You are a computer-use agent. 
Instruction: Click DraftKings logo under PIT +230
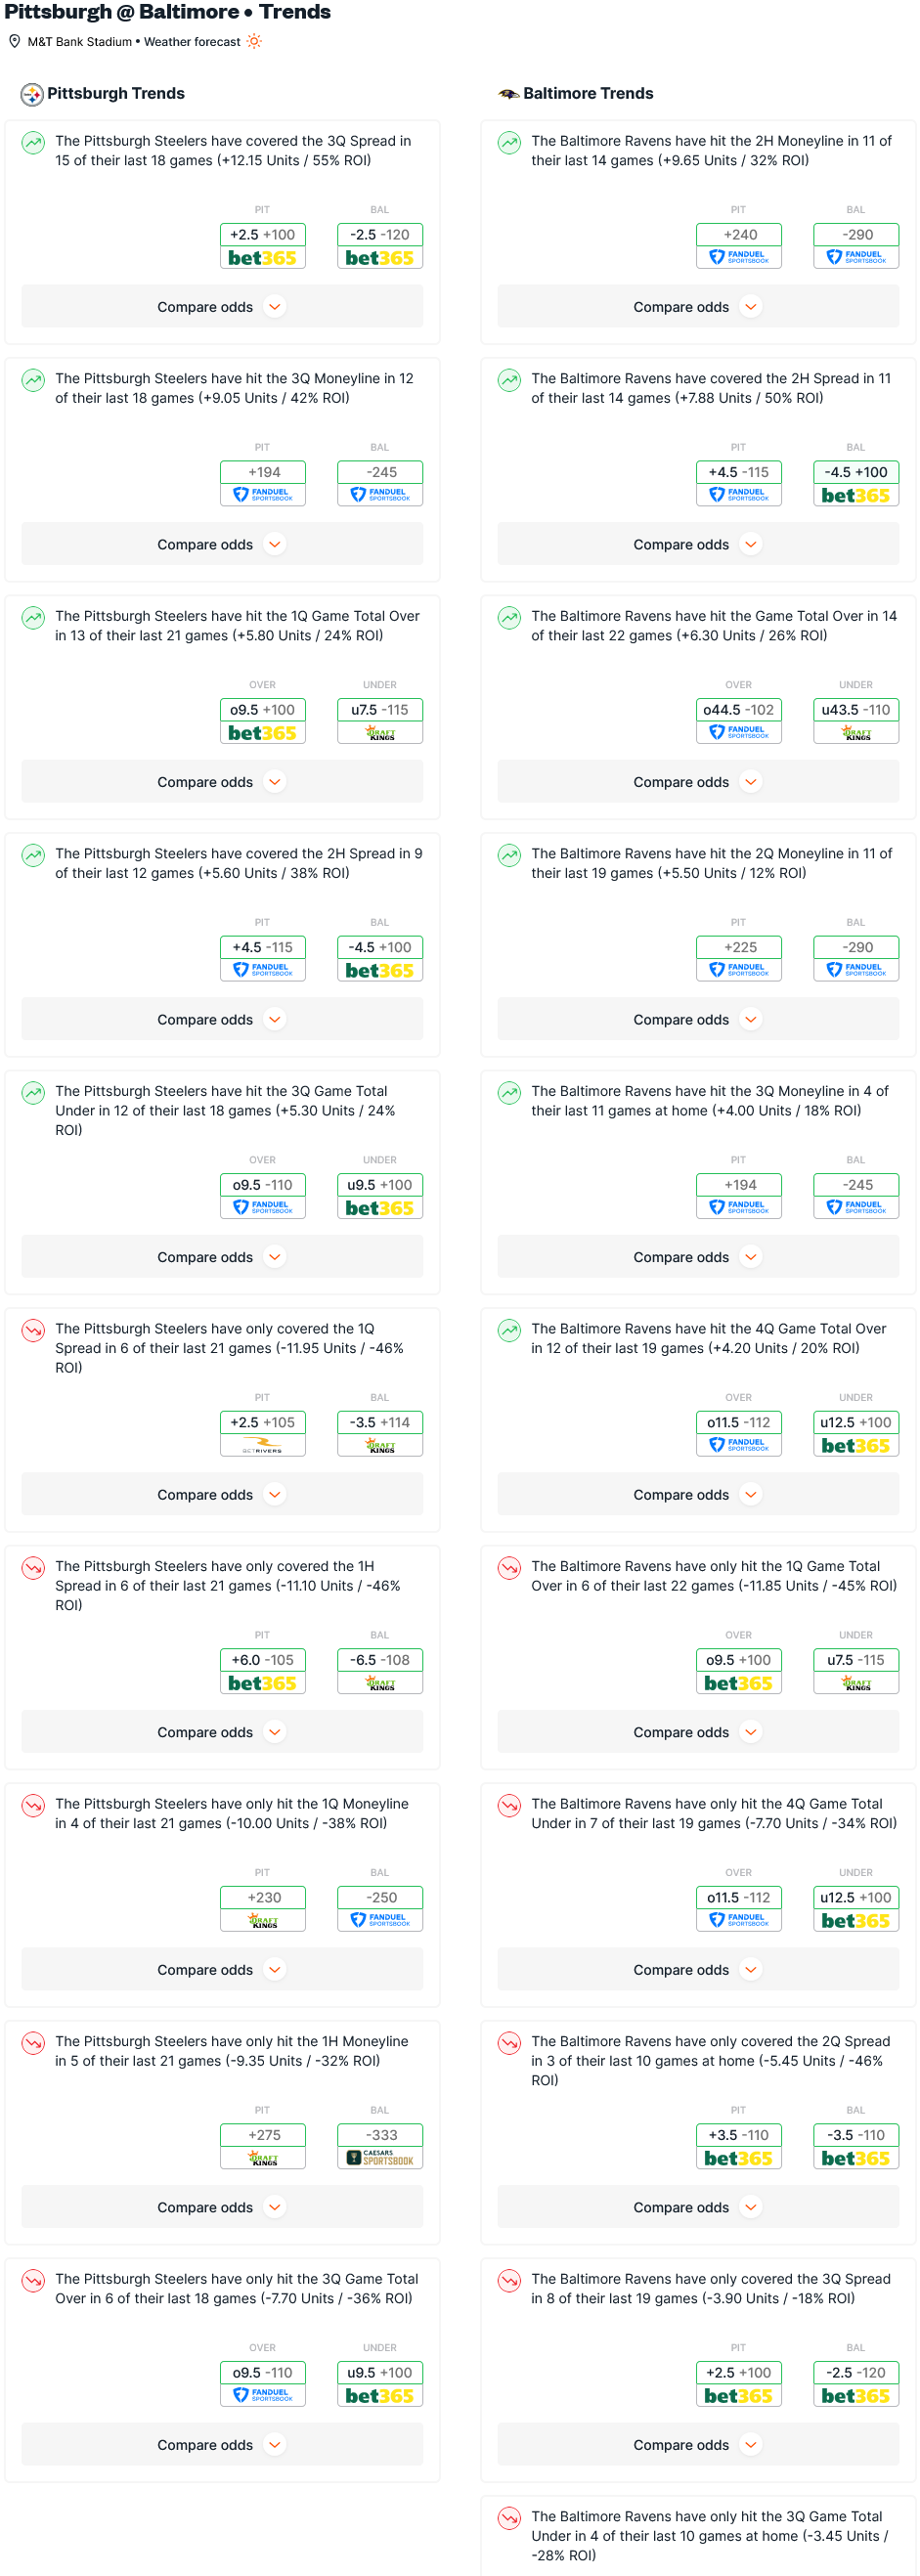point(262,1920)
